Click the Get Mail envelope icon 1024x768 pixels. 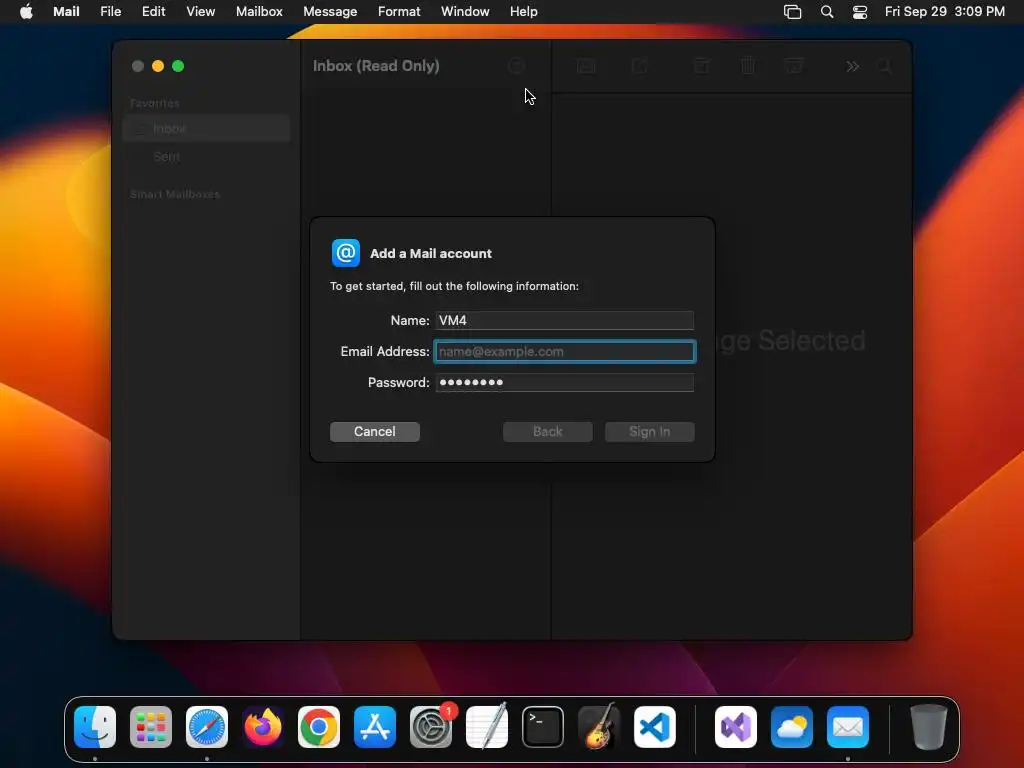[586, 66]
